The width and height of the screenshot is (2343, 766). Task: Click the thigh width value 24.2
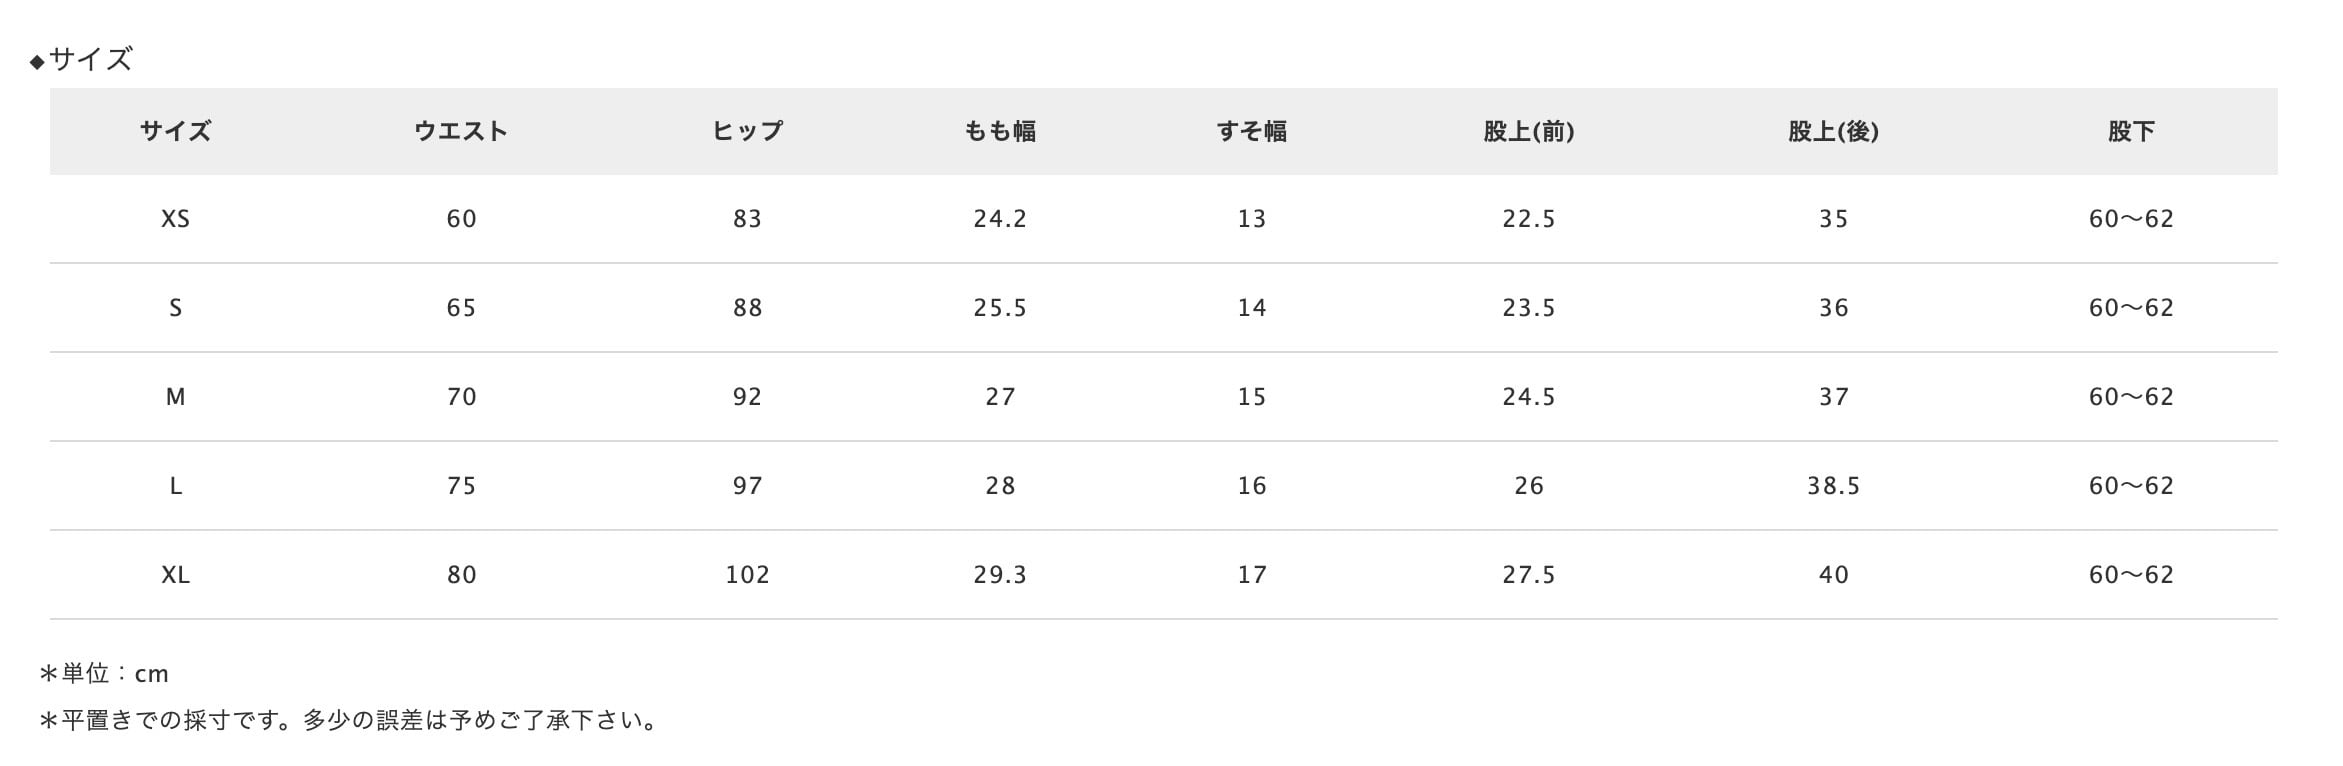(x=1000, y=219)
